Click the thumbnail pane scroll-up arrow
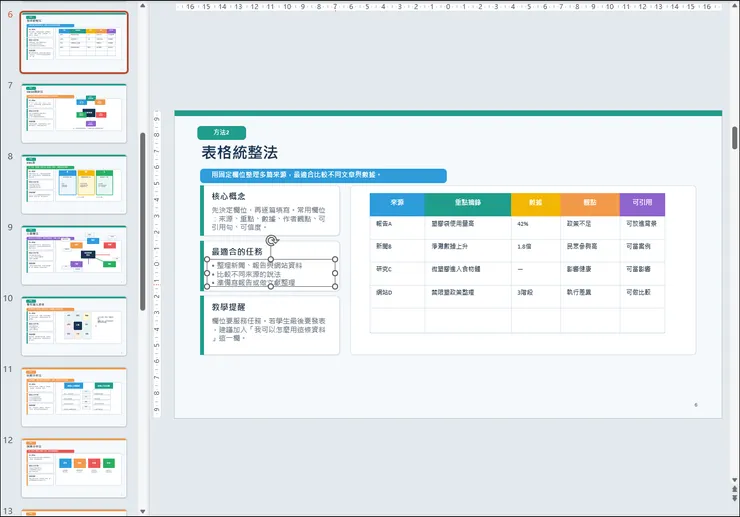This screenshot has width=740, height=517. (x=143, y=6)
